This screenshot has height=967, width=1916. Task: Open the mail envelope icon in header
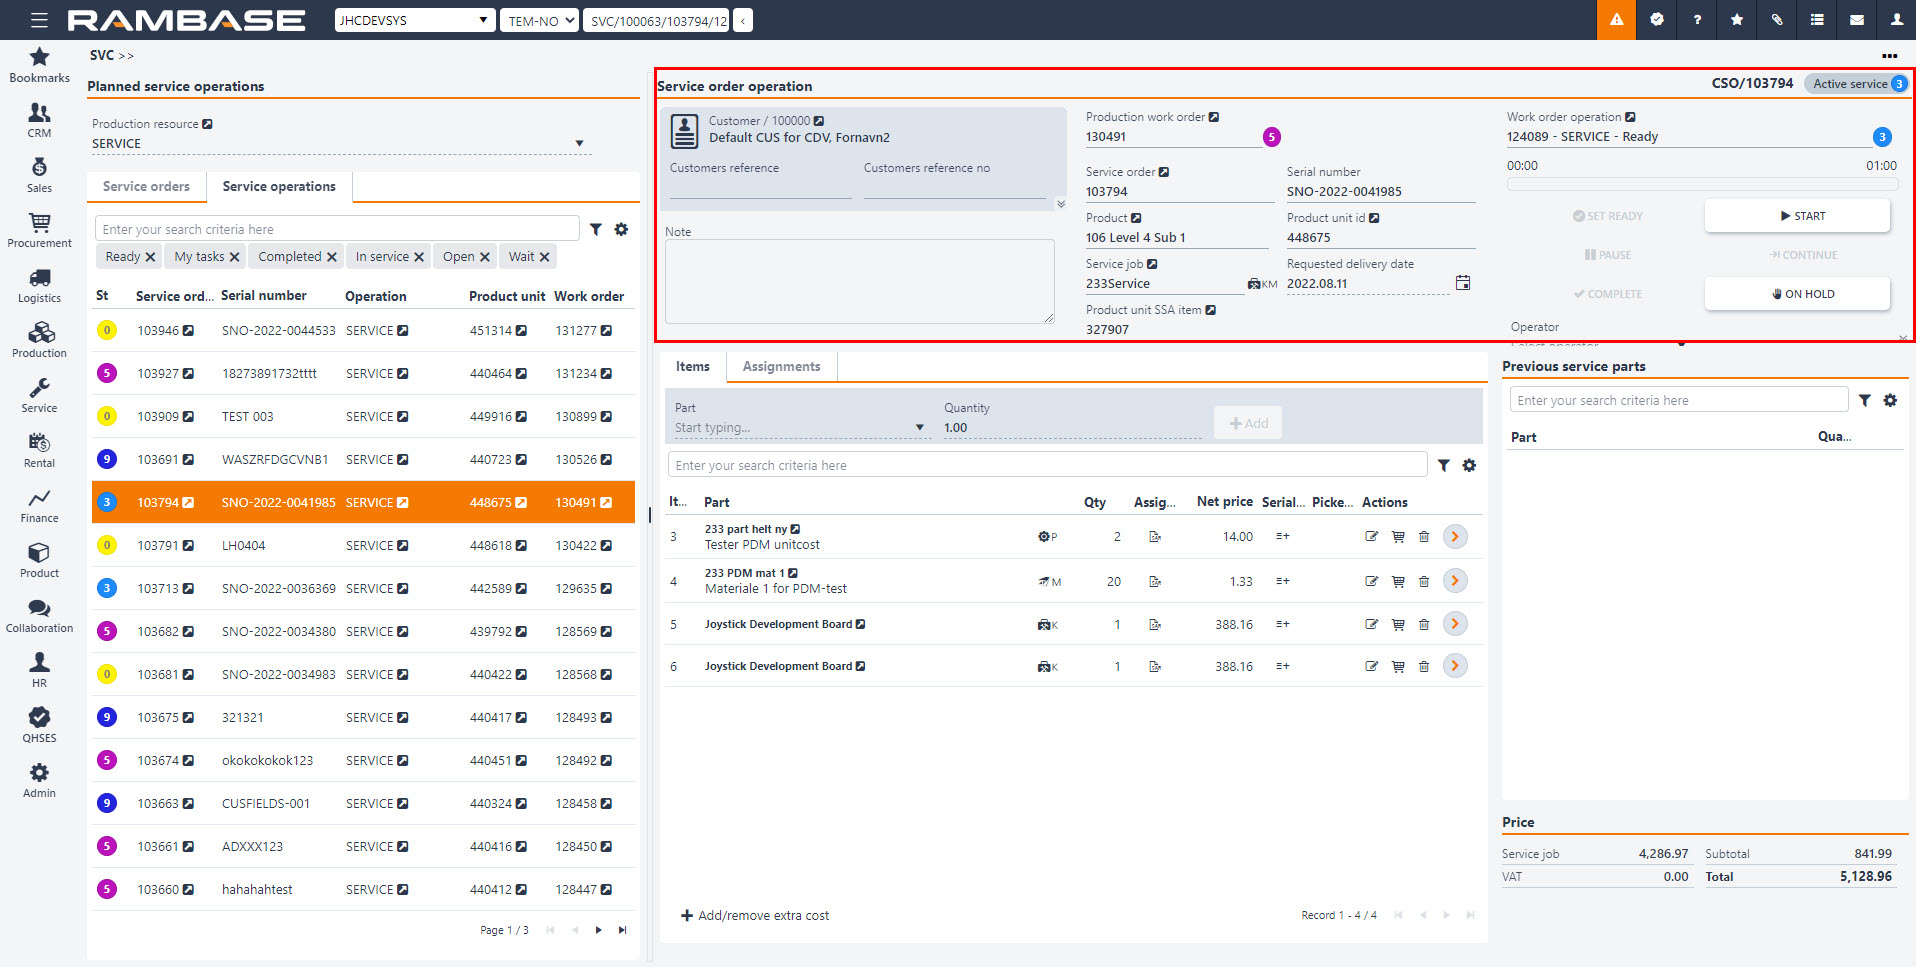tap(1856, 20)
